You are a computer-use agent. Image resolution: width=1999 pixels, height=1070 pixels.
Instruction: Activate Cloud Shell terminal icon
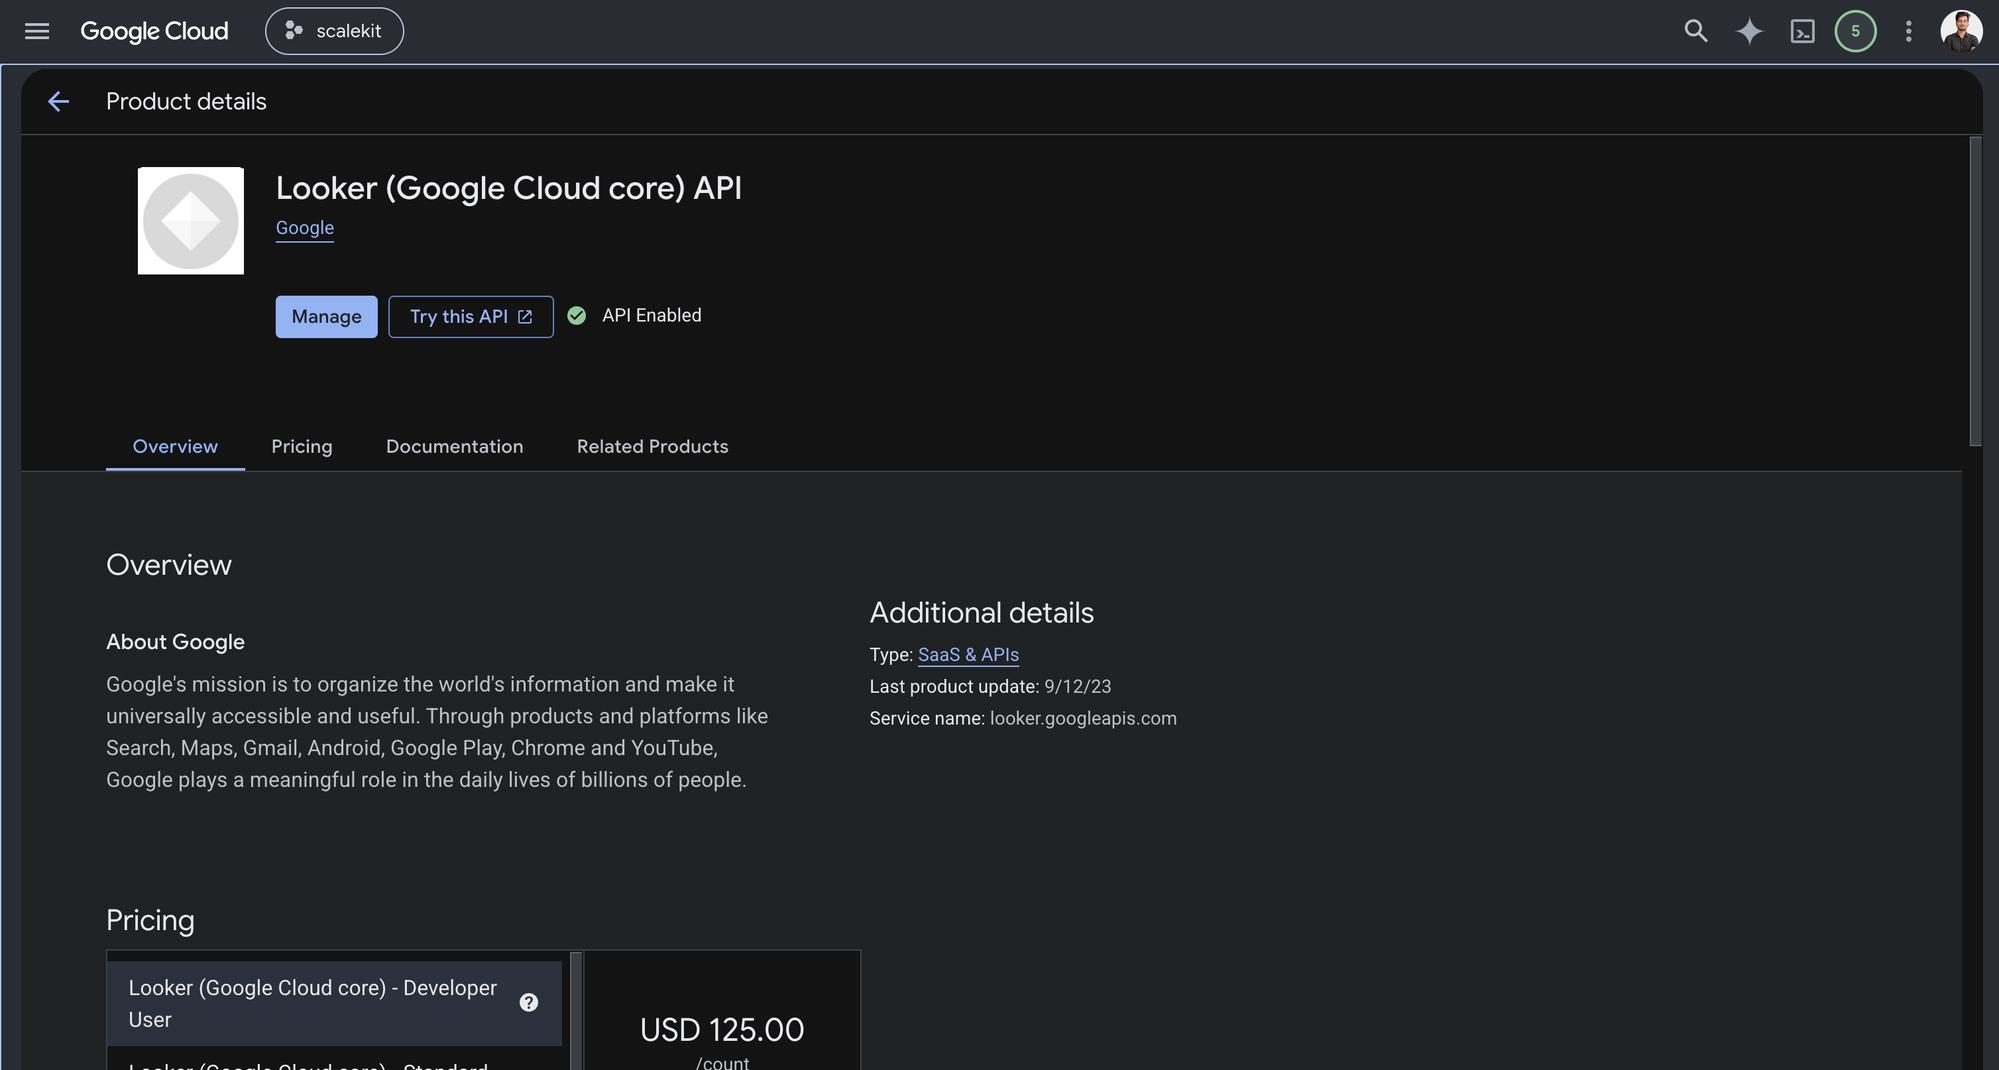1802,31
